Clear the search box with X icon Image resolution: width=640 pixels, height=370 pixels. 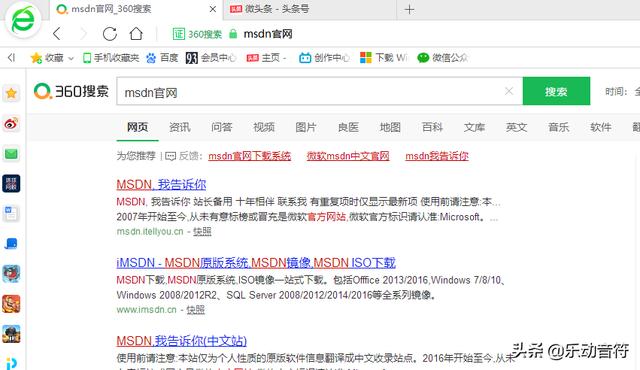[509, 91]
